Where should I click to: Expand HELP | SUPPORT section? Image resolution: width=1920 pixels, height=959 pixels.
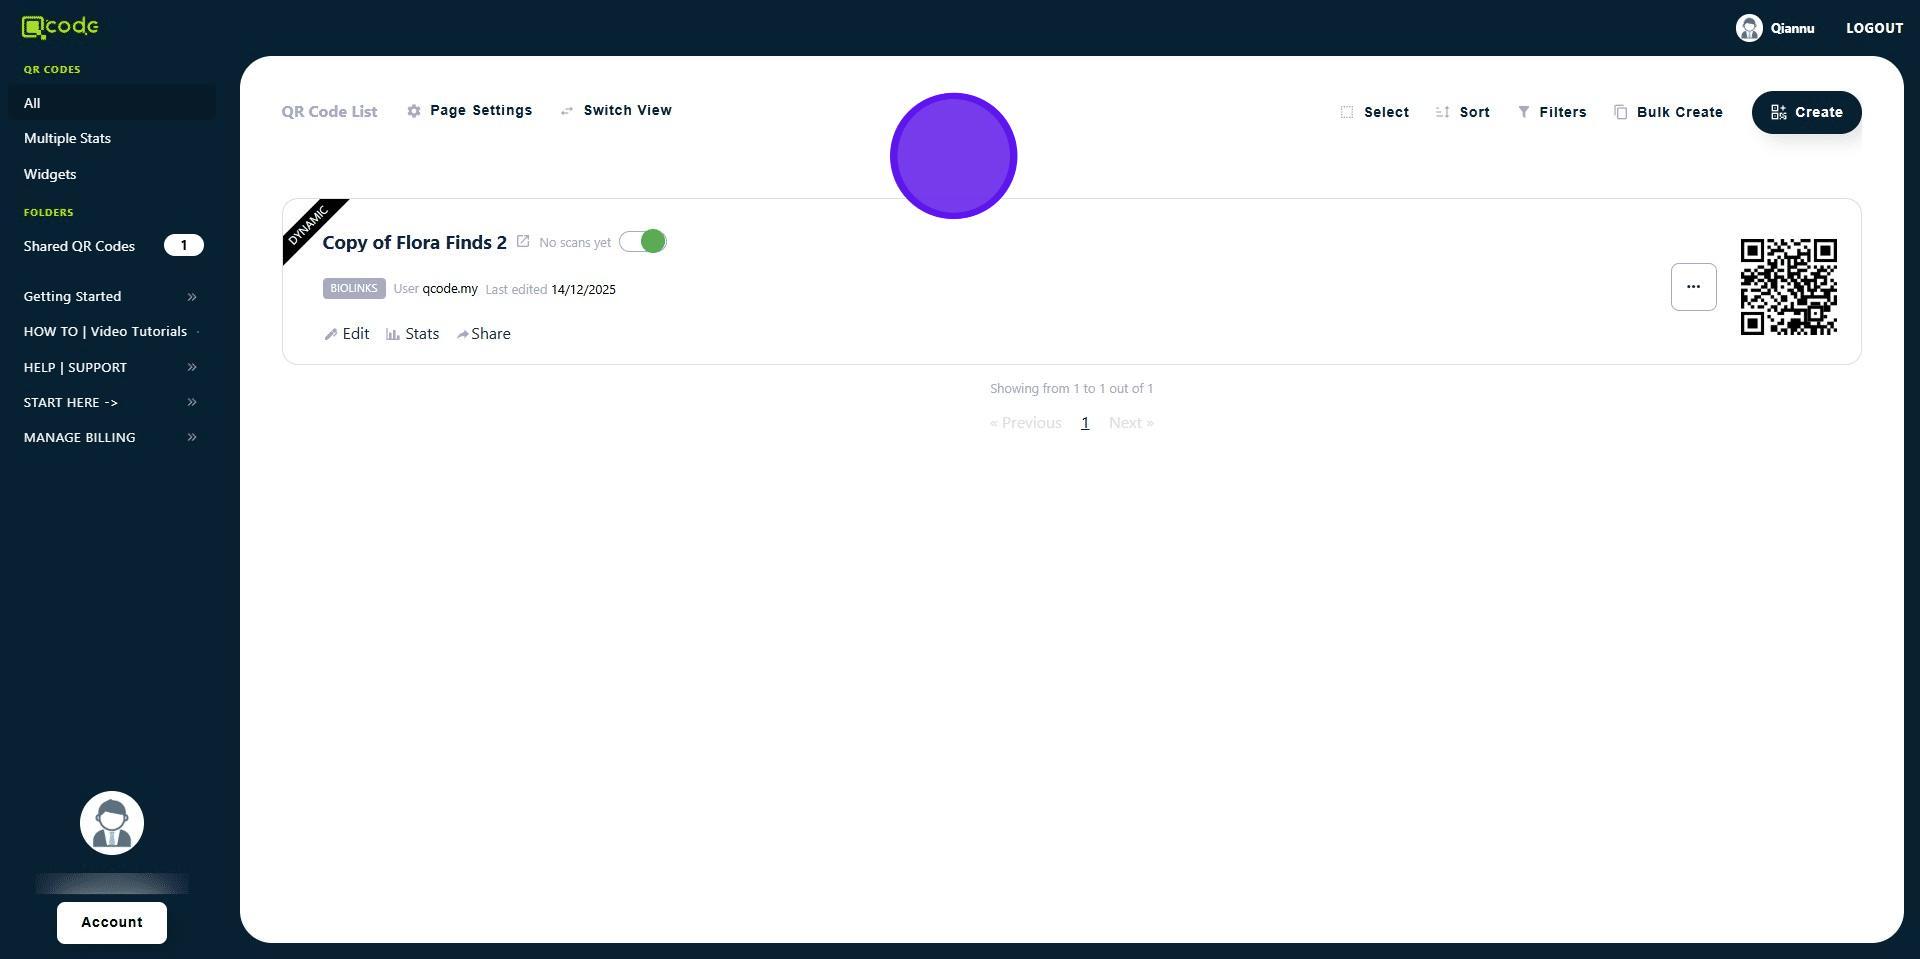pos(111,367)
